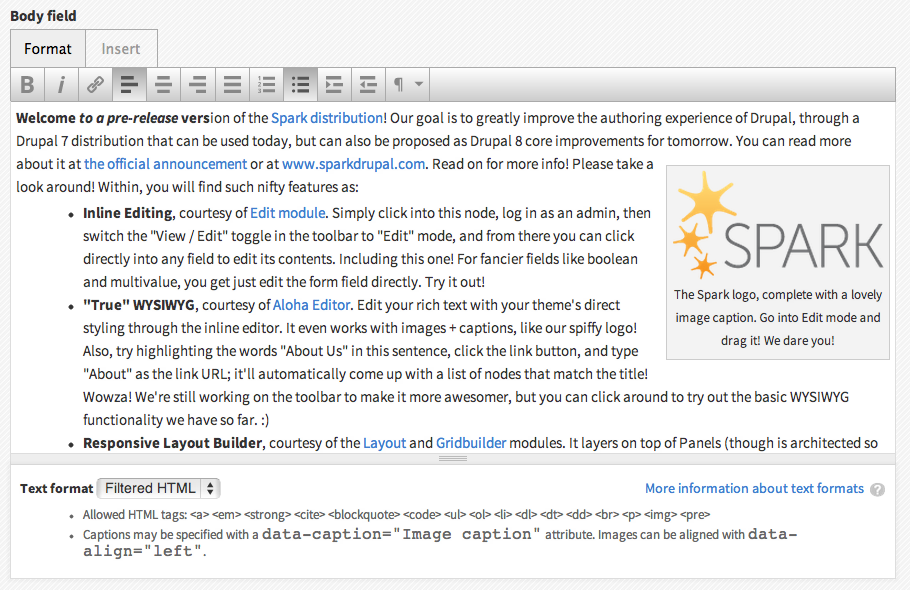The height and width of the screenshot is (590, 910).
Task: Switch to the Insert tab
Action: click(121, 49)
